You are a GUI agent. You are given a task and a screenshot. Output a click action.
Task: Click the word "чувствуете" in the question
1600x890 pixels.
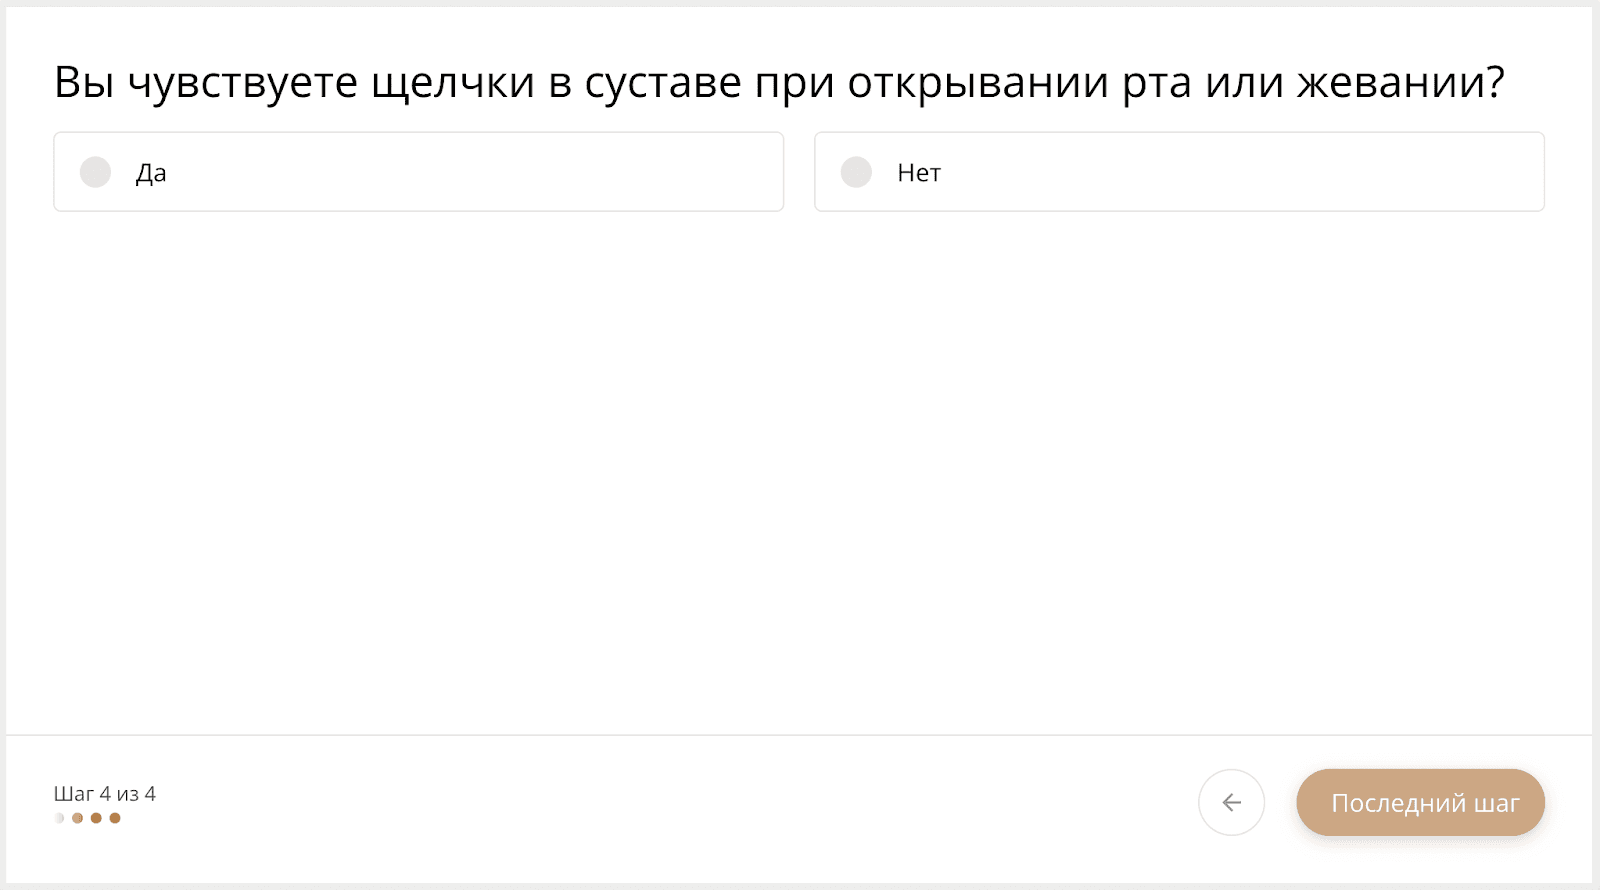[243, 83]
